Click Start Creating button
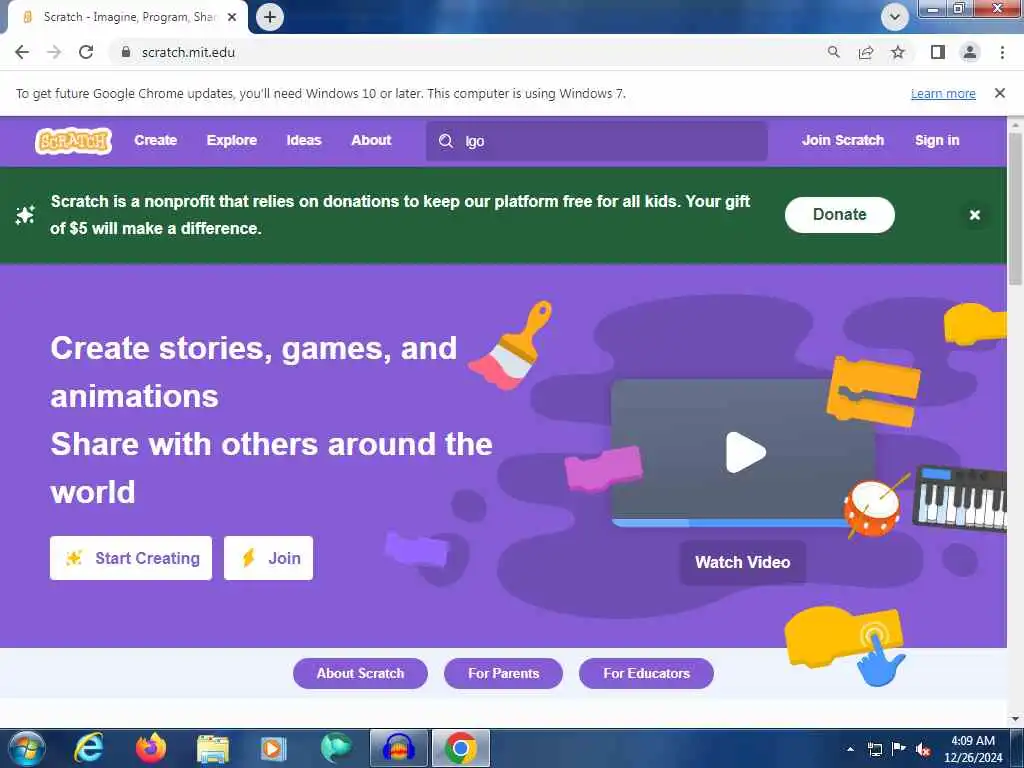This screenshot has width=1024, height=768. (131, 558)
